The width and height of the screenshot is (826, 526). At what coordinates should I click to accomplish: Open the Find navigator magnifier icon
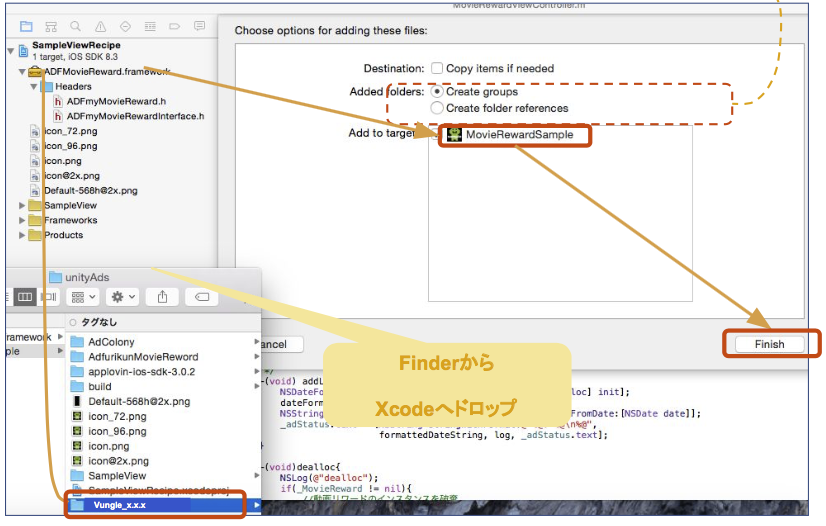[x=76, y=26]
